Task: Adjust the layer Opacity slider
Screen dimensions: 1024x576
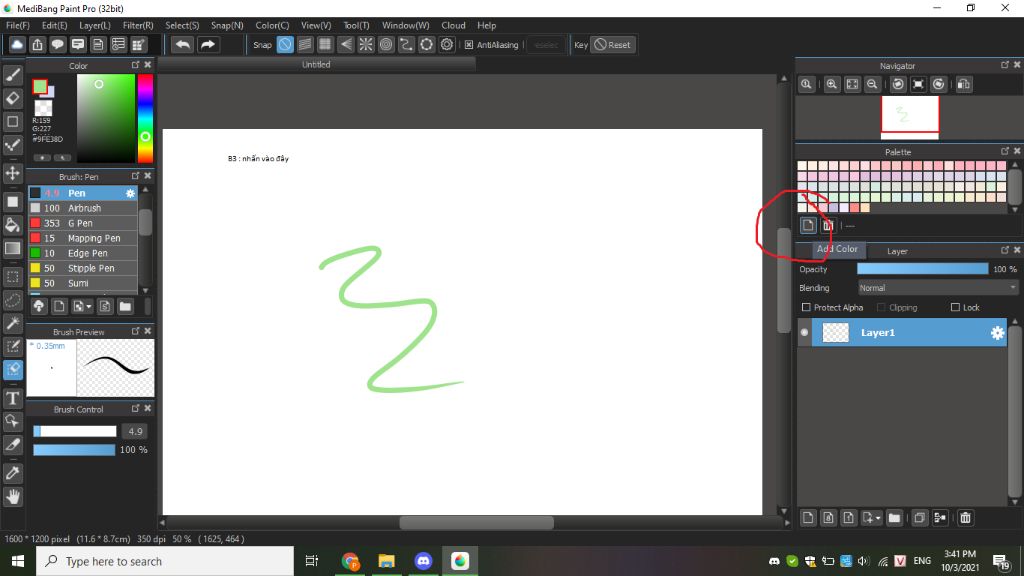Action: (x=923, y=269)
